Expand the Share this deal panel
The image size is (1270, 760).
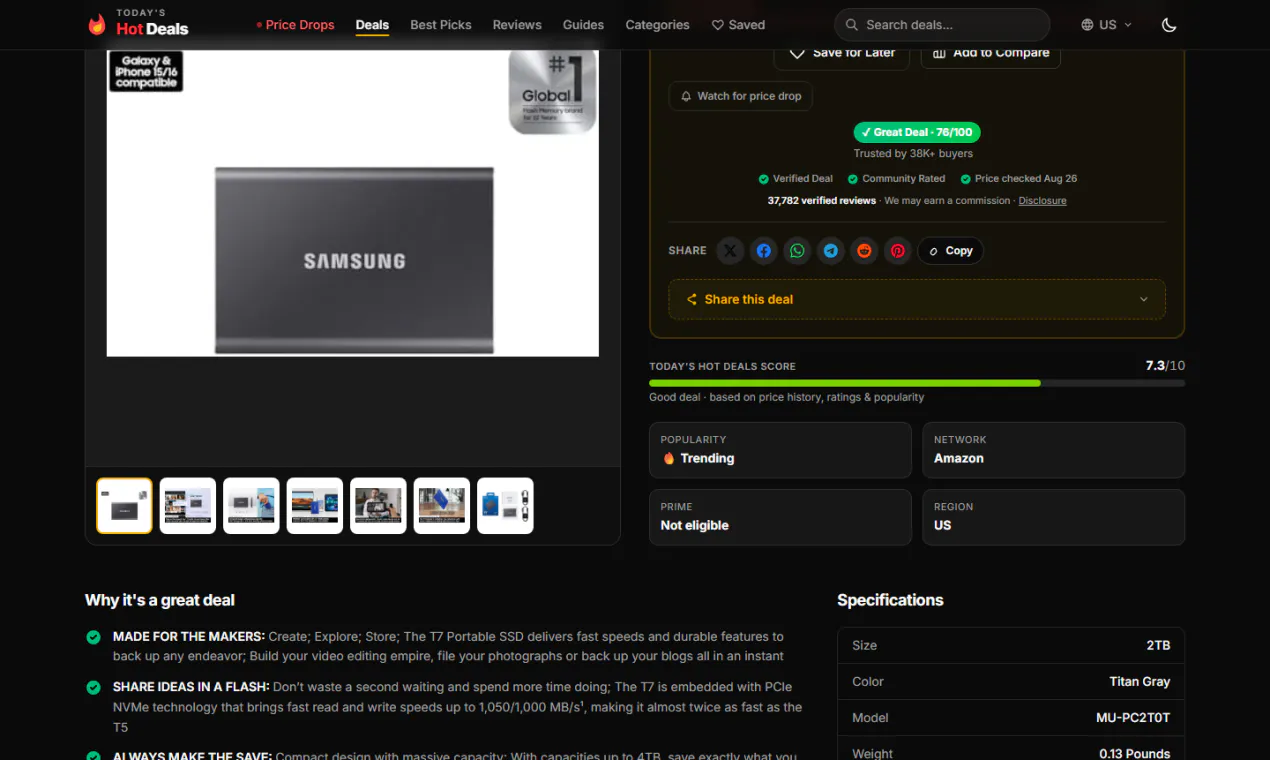coord(917,299)
